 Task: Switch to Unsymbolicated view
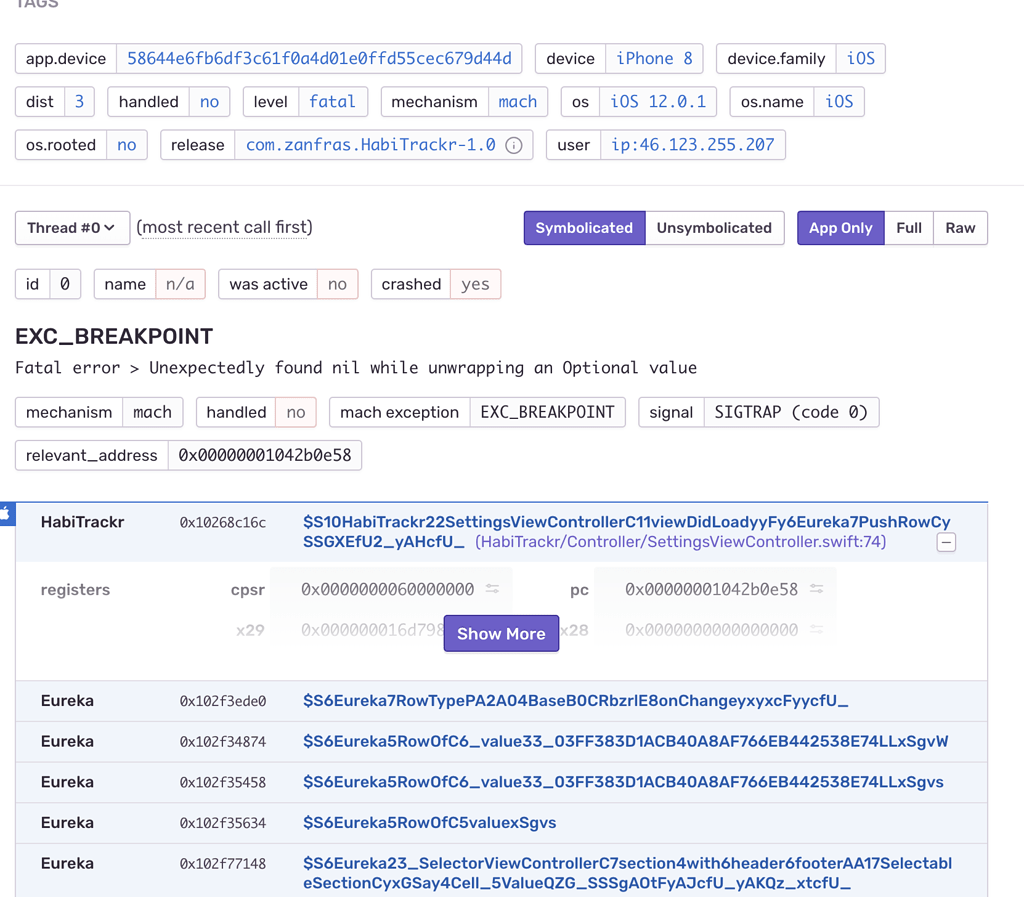(715, 227)
